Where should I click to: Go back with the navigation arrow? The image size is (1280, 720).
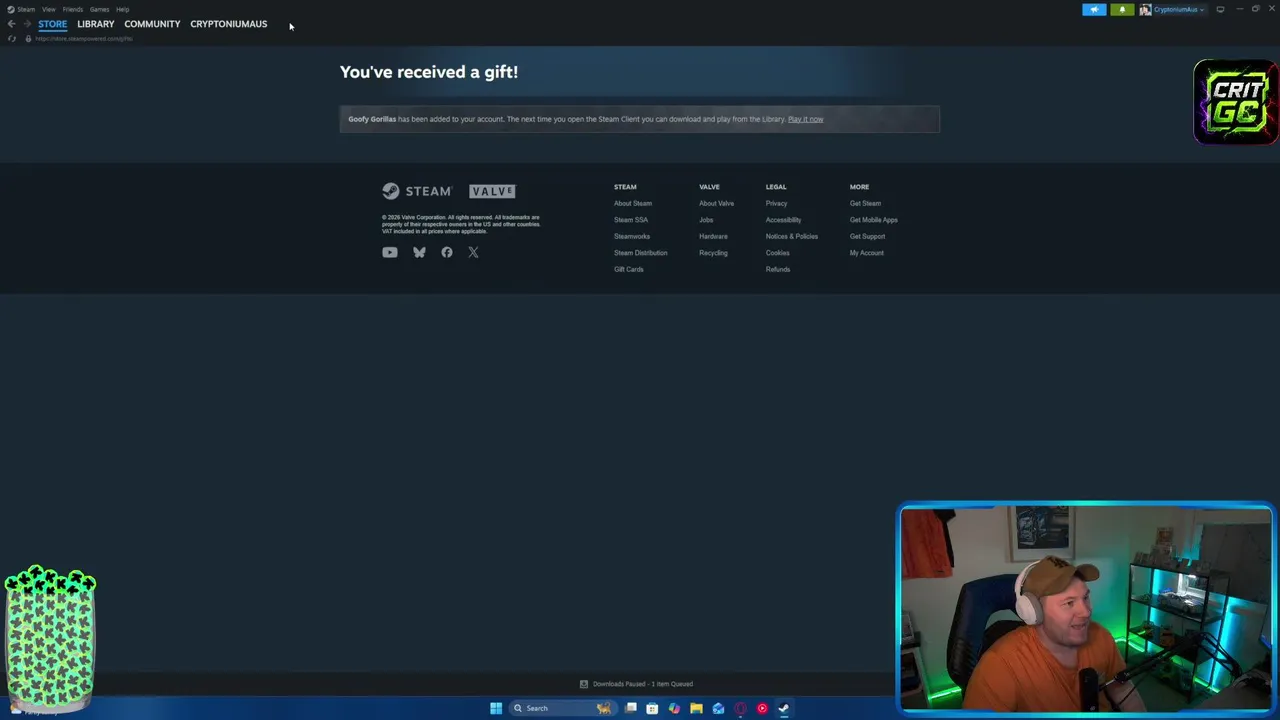(x=11, y=24)
